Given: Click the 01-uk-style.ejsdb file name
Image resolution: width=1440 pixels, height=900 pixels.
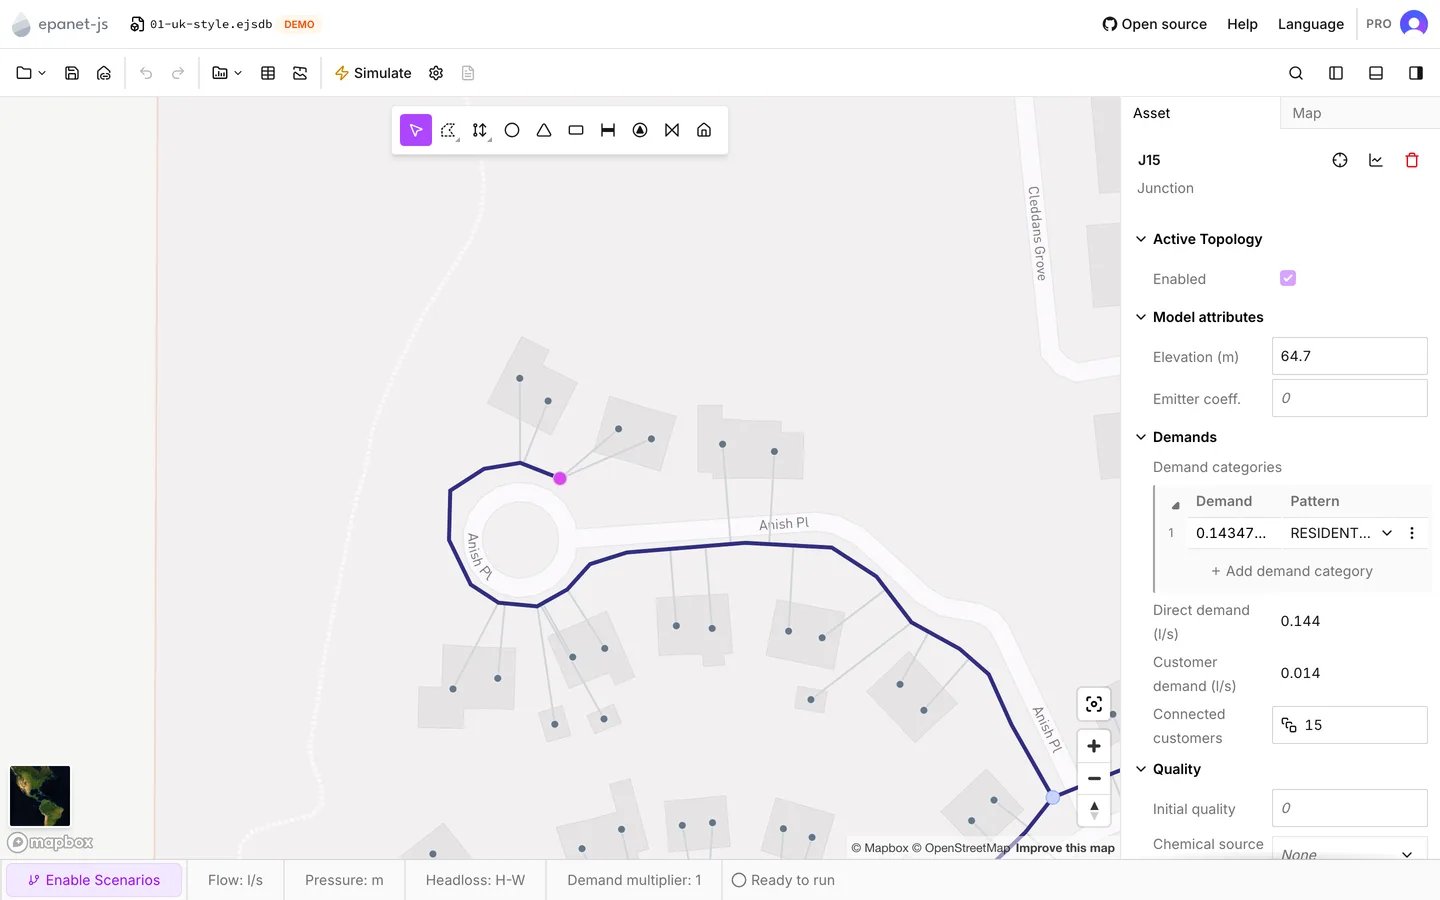Looking at the screenshot, I should click(211, 24).
